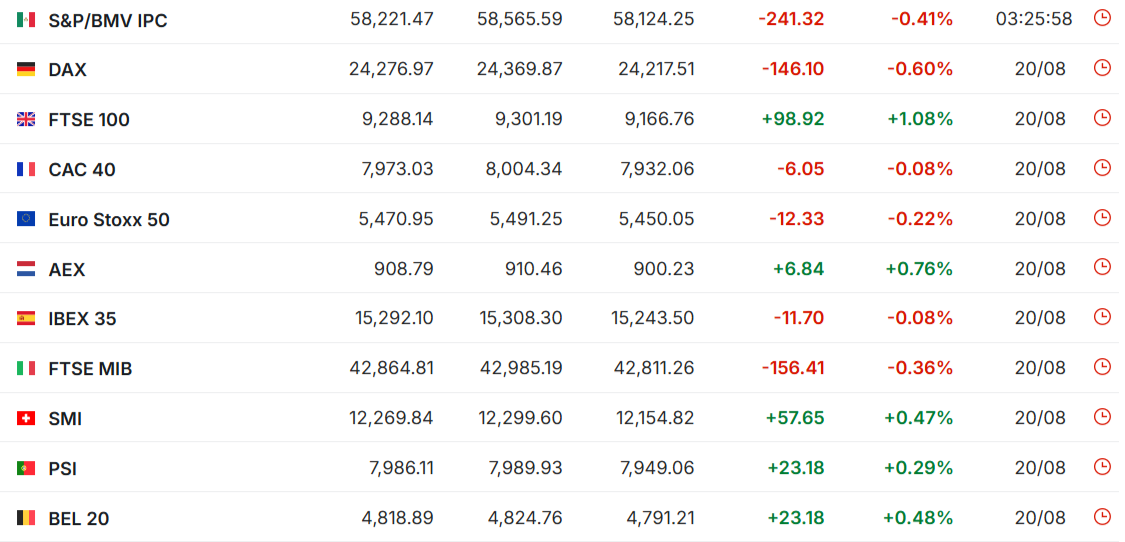Viewport: 1125px width, 542px height.
Task: Click the clock icon in the AEX row
Action: pyautogui.click(x=1101, y=267)
